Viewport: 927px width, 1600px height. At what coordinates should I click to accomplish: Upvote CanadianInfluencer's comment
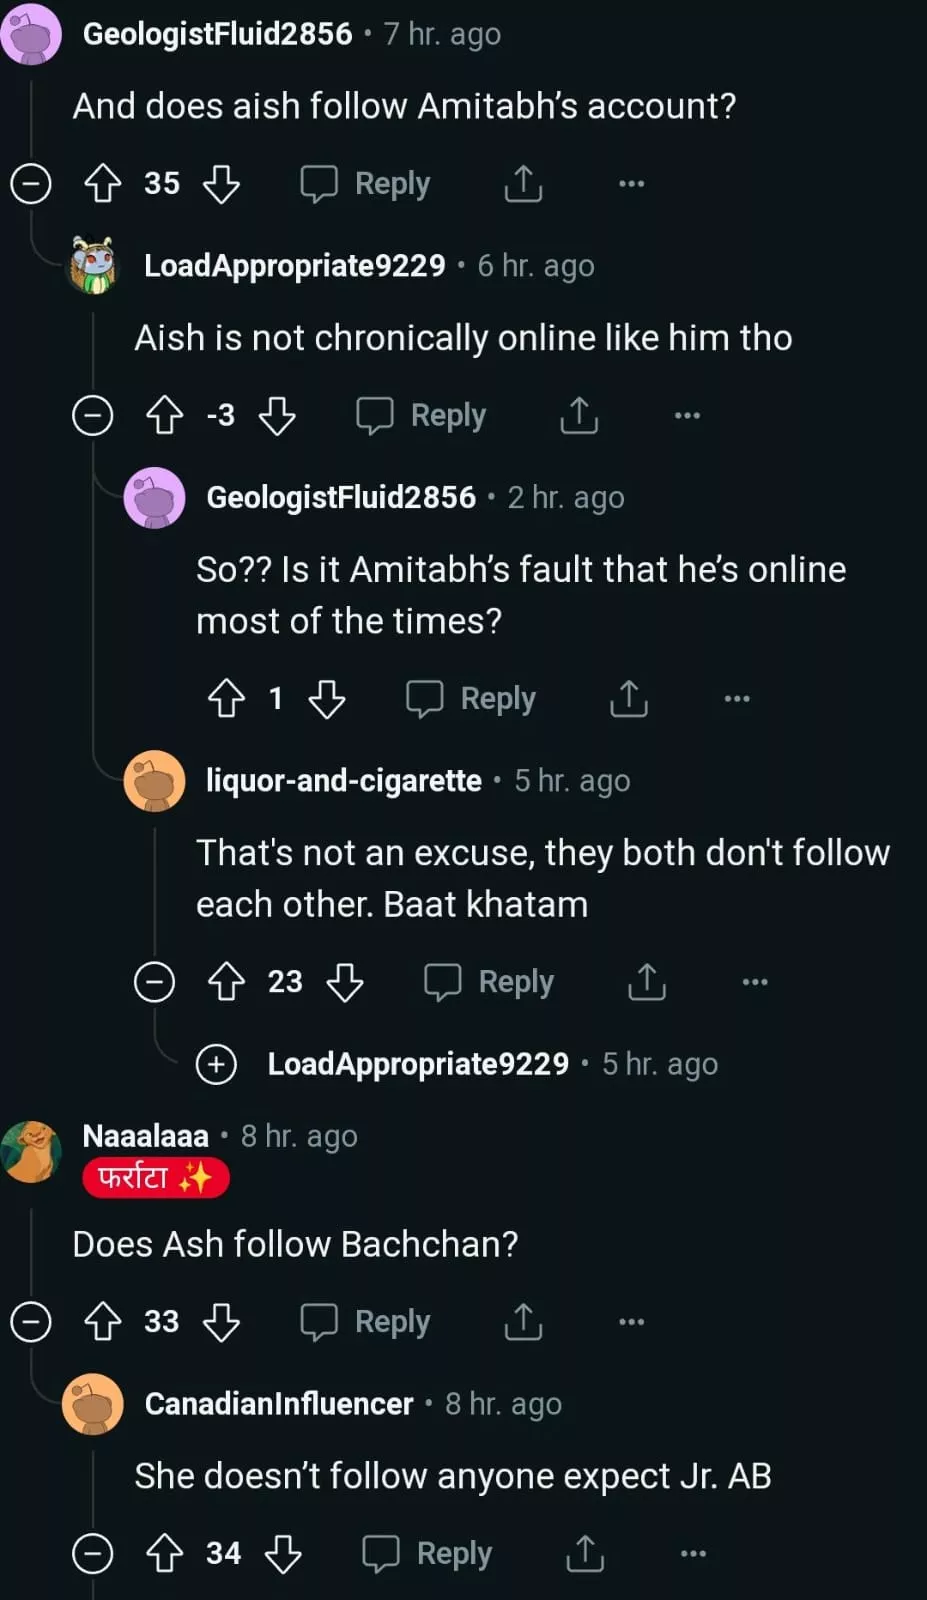[165, 1554]
